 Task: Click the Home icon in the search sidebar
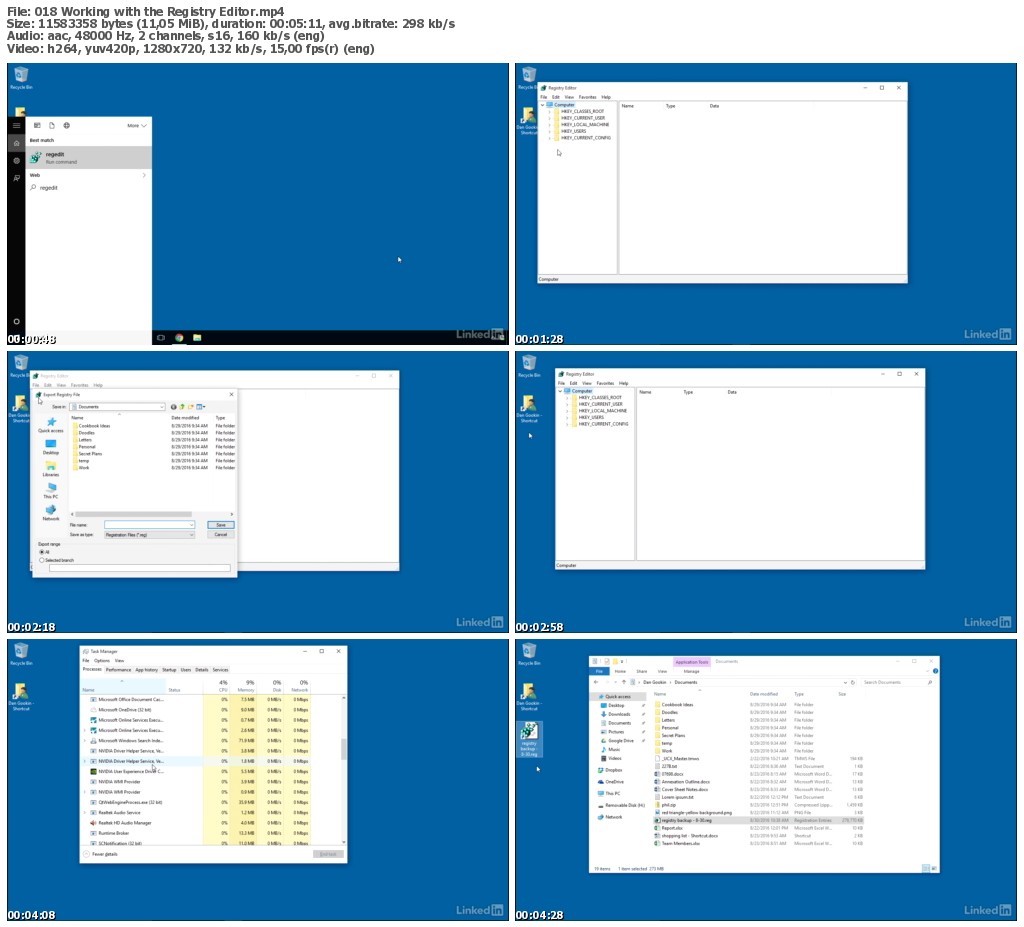pyautogui.click(x=16, y=143)
